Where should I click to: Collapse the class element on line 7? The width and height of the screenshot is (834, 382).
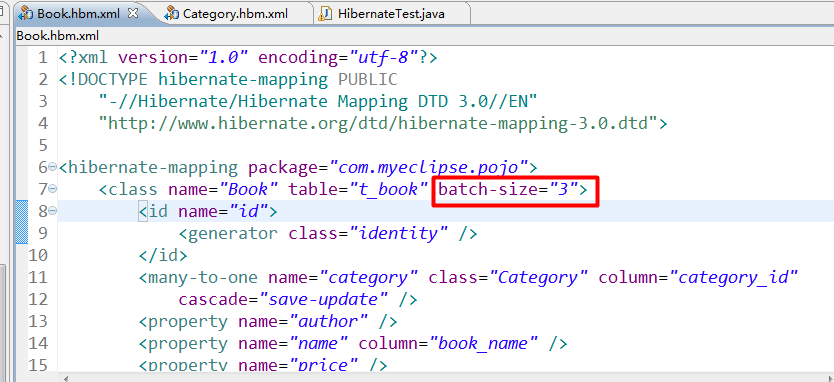(53, 189)
